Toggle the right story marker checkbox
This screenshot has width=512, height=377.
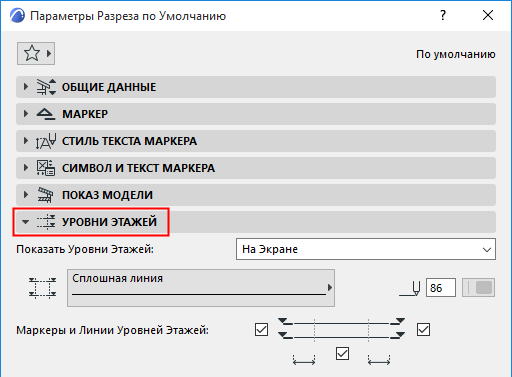tap(423, 330)
